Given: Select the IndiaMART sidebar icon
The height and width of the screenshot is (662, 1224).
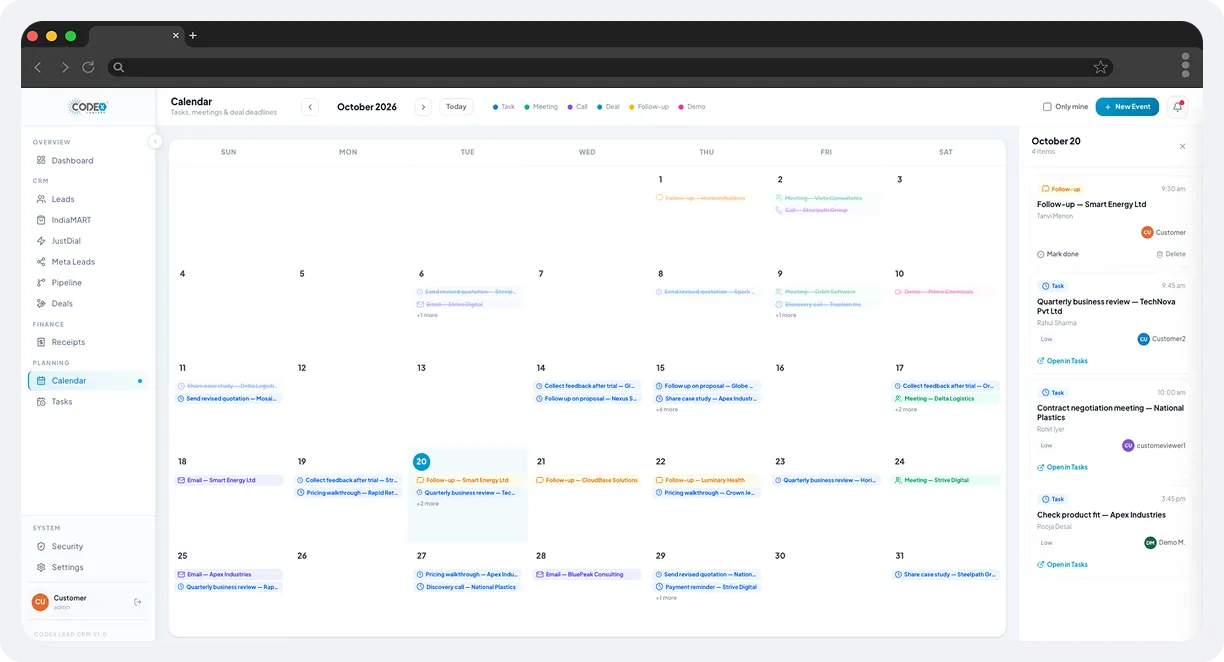Looking at the screenshot, I should 41,220.
